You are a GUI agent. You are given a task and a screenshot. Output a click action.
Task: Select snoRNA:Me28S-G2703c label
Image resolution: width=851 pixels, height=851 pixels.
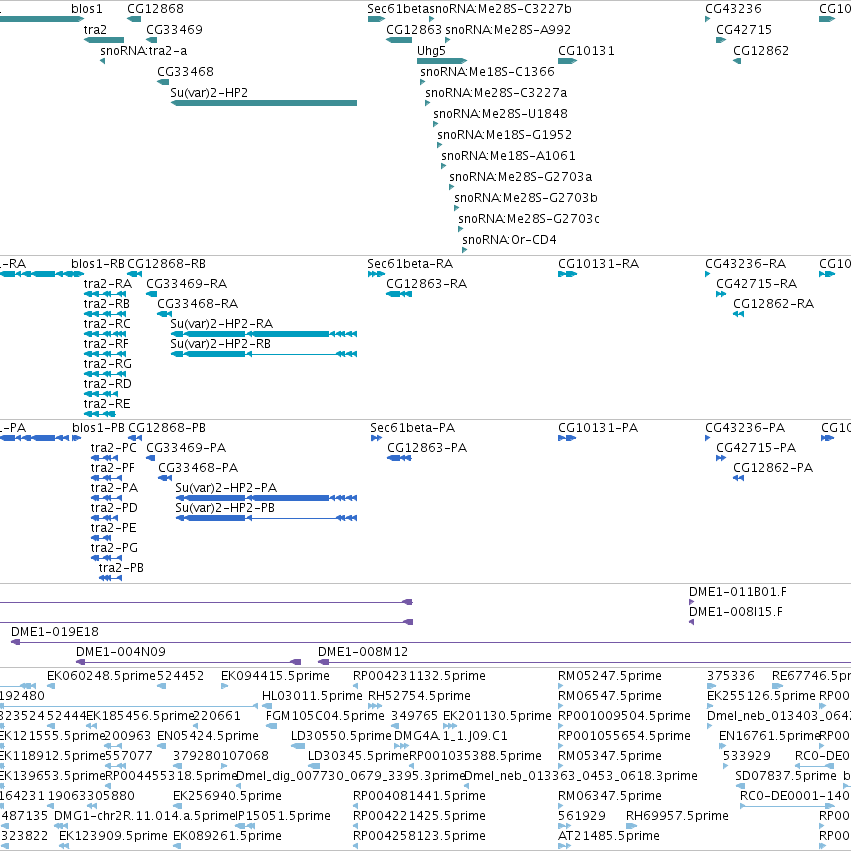tap(529, 219)
